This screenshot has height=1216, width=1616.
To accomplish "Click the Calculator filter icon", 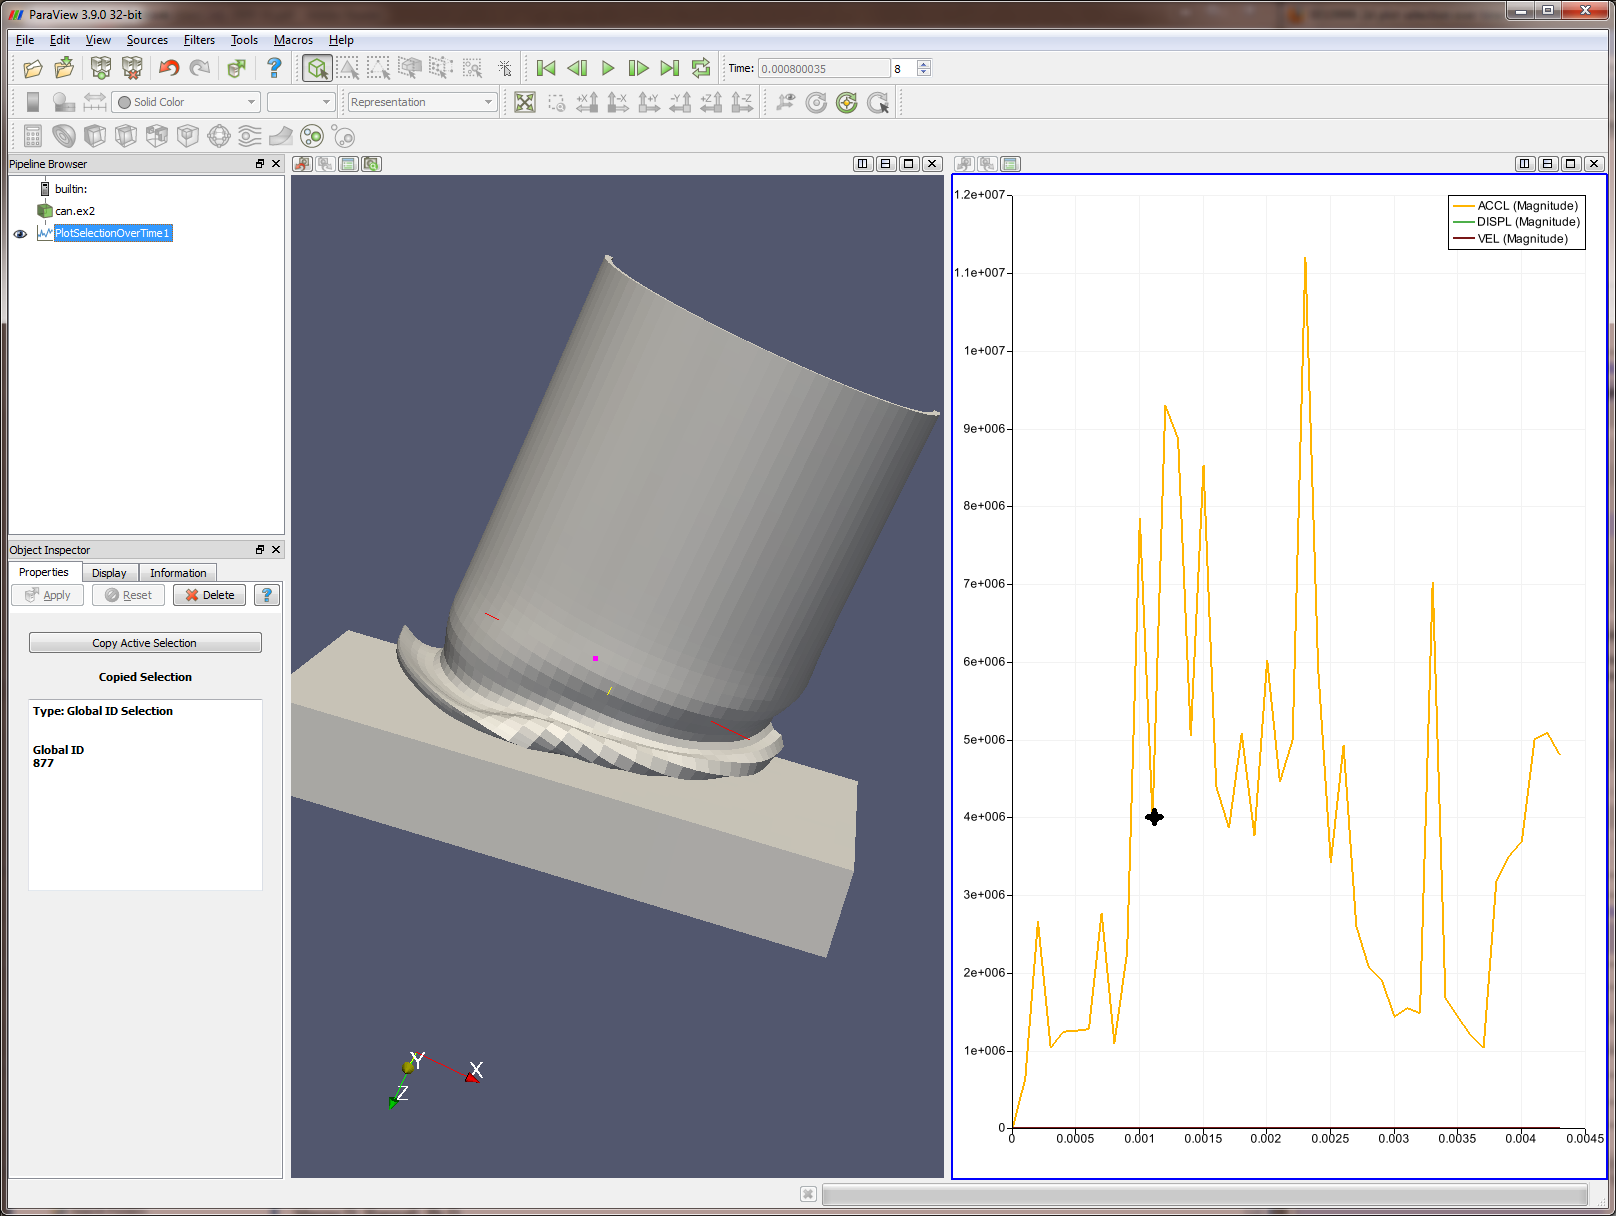I will 33,136.
